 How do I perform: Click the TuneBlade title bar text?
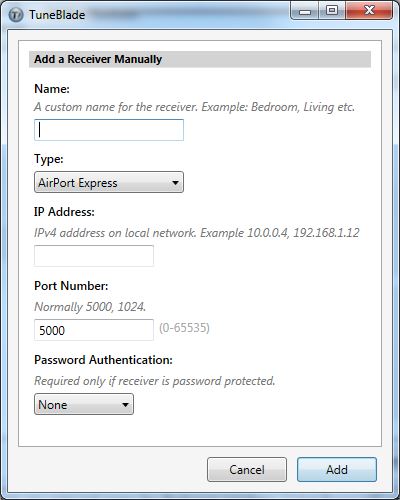coord(57,15)
